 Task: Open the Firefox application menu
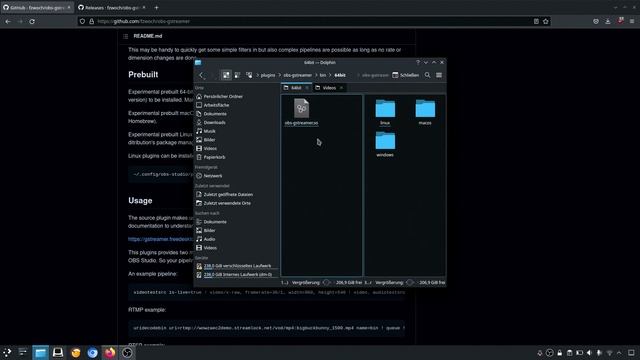point(632,21)
